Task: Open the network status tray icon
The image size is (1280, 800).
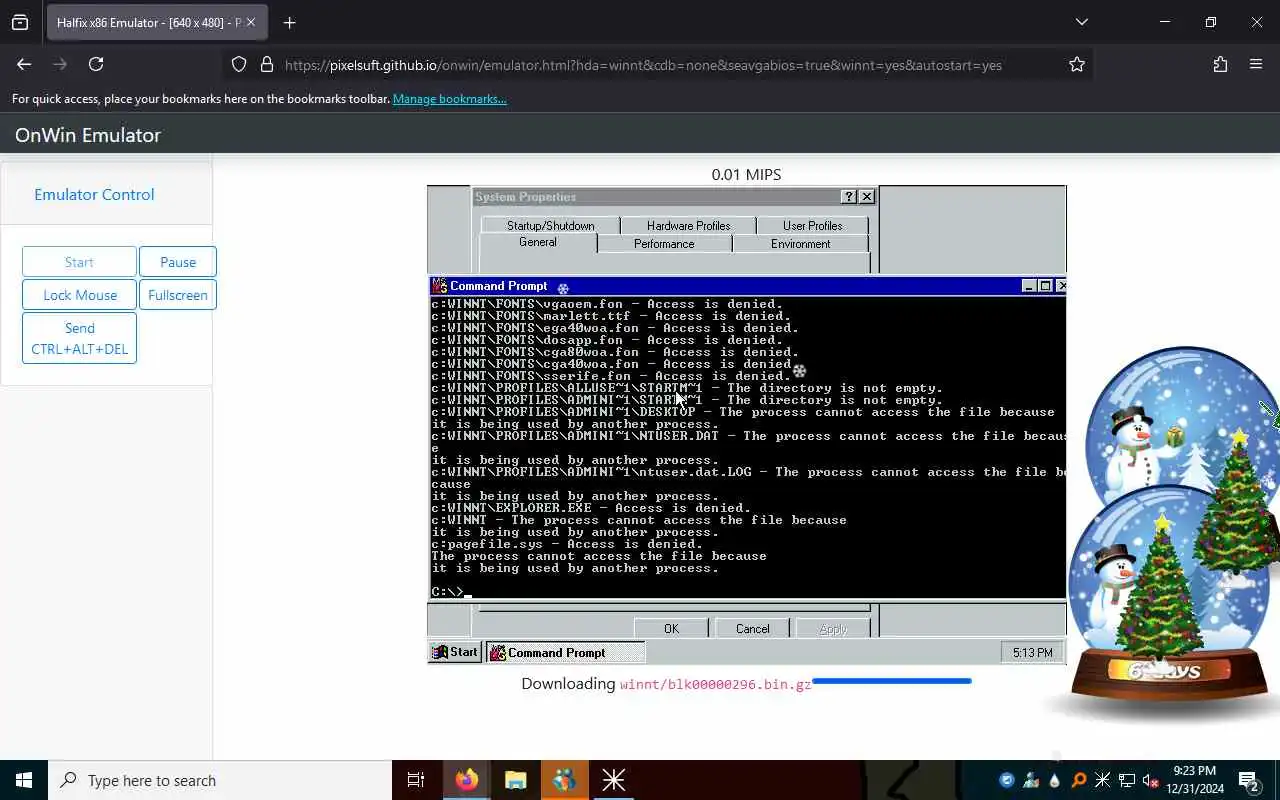Action: [x=1127, y=780]
